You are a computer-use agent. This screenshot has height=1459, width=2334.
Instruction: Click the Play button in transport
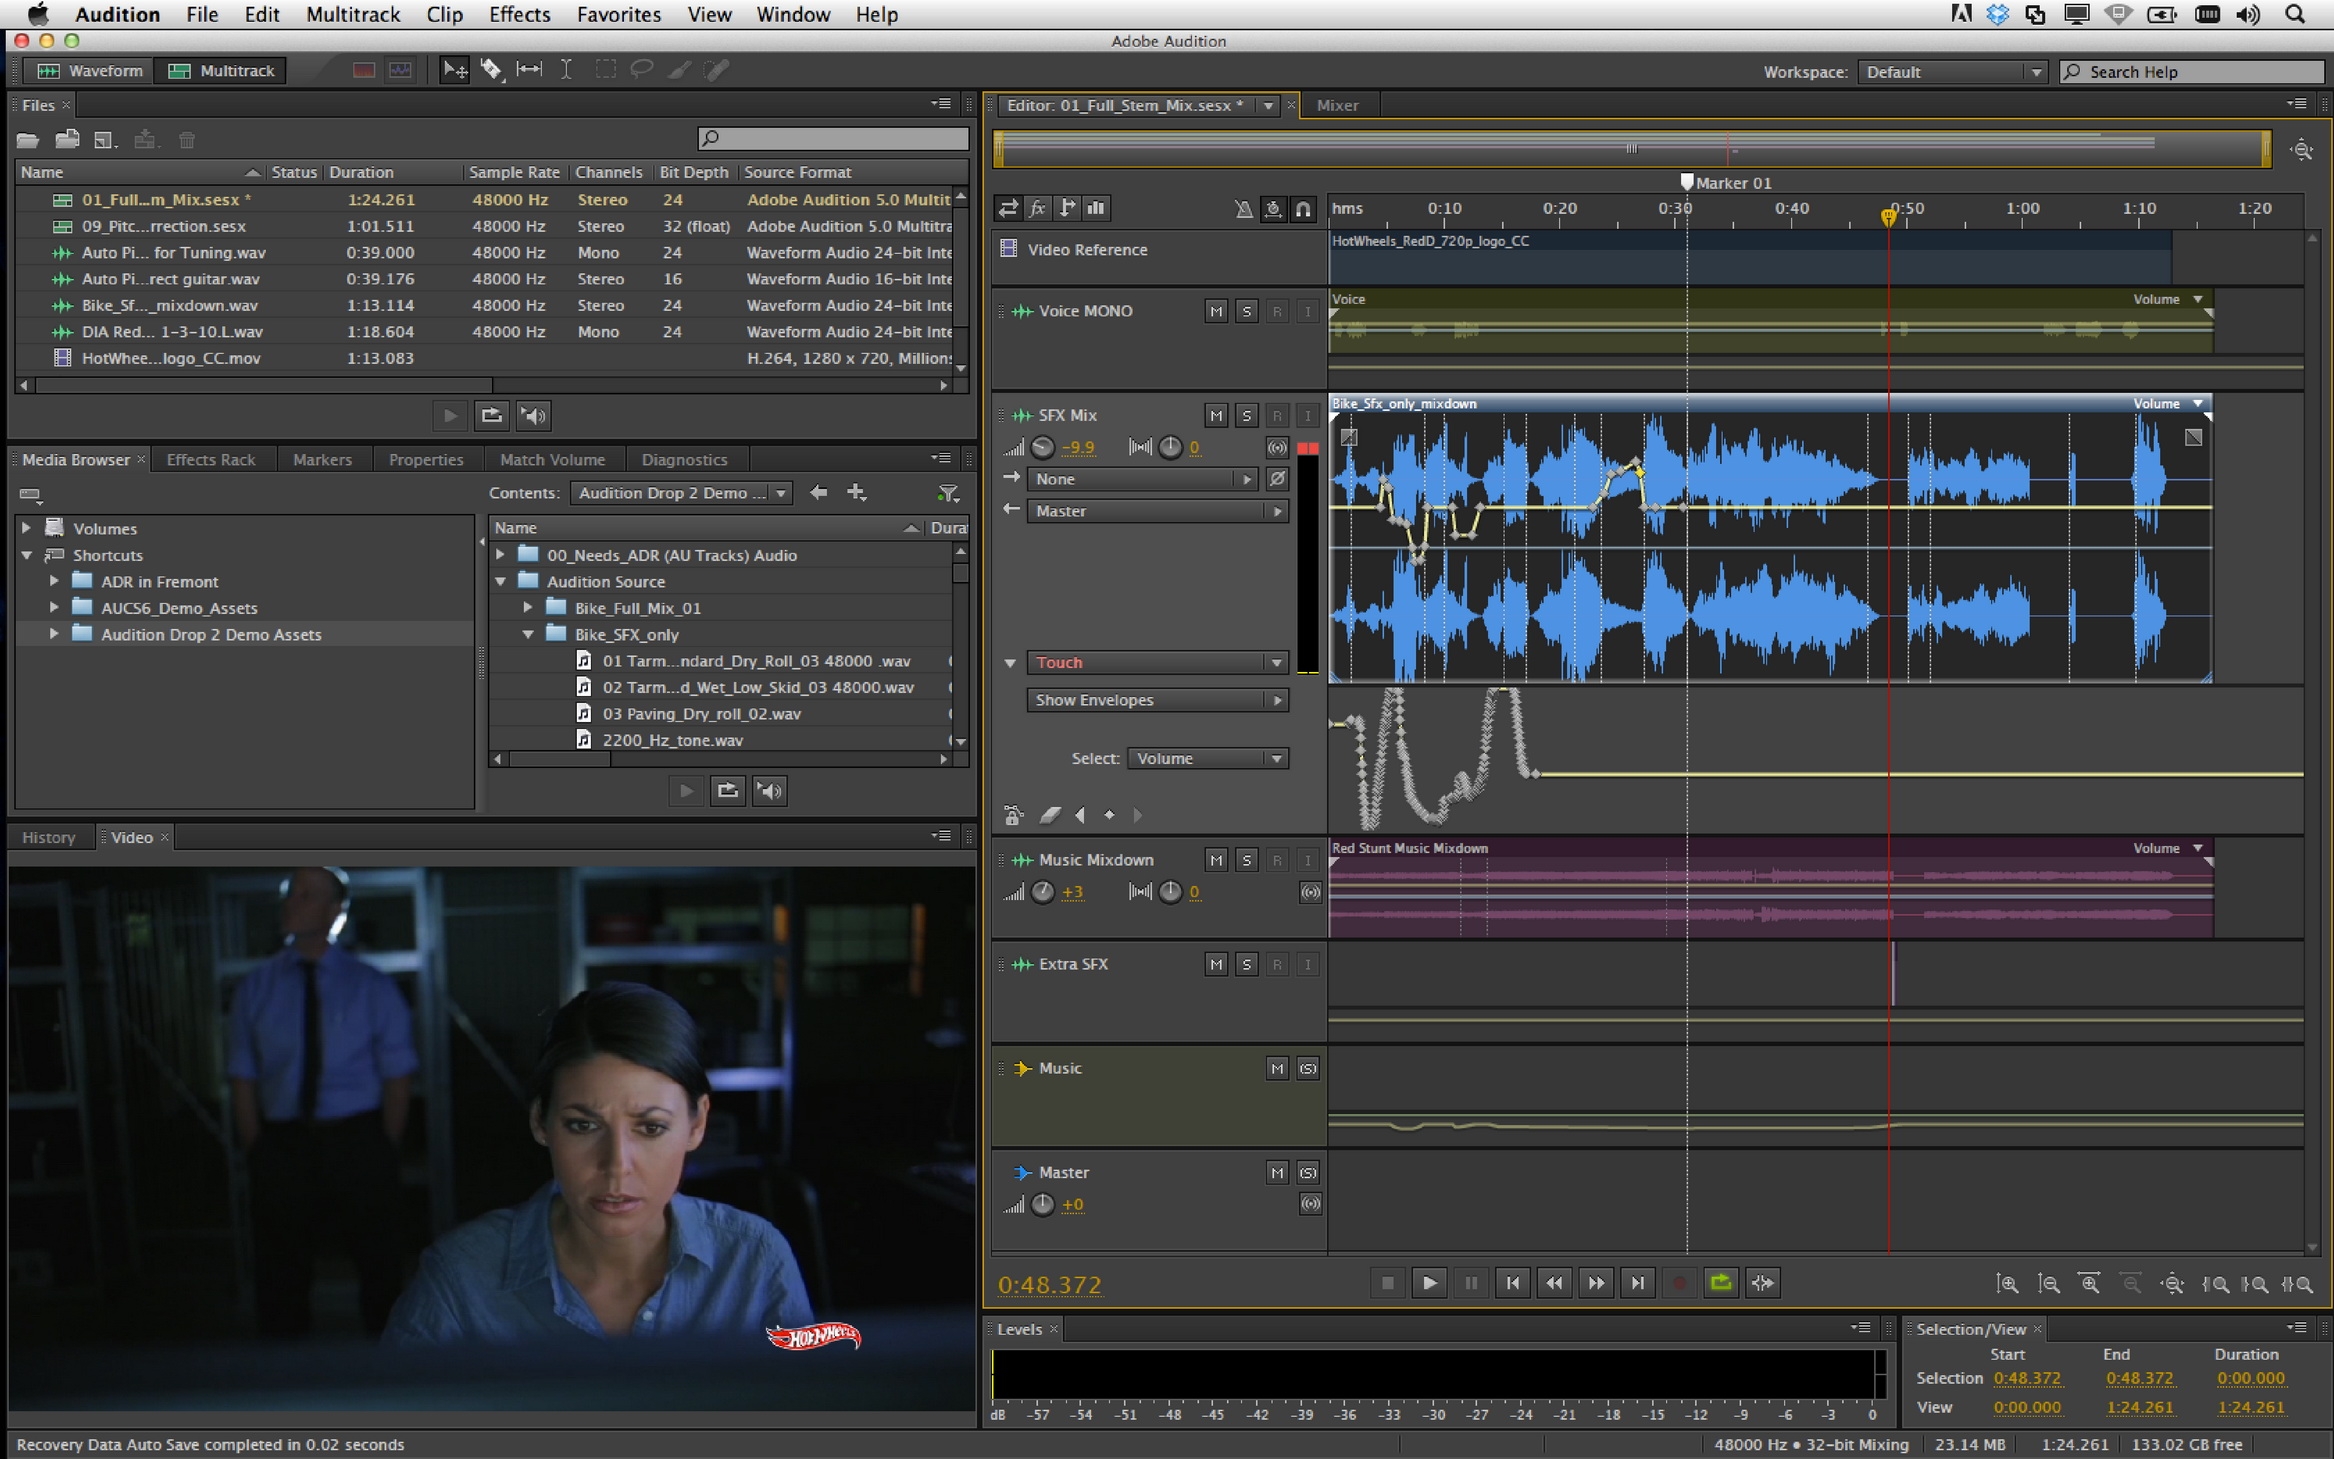(1429, 1283)
